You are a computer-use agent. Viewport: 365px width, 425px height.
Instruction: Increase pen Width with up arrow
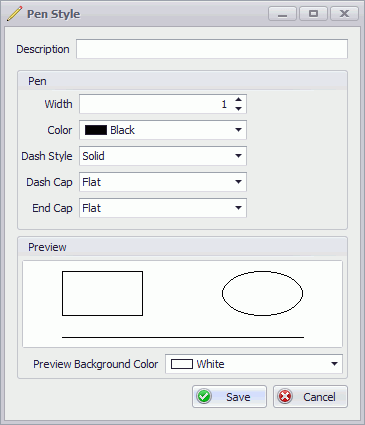[238, 100]
